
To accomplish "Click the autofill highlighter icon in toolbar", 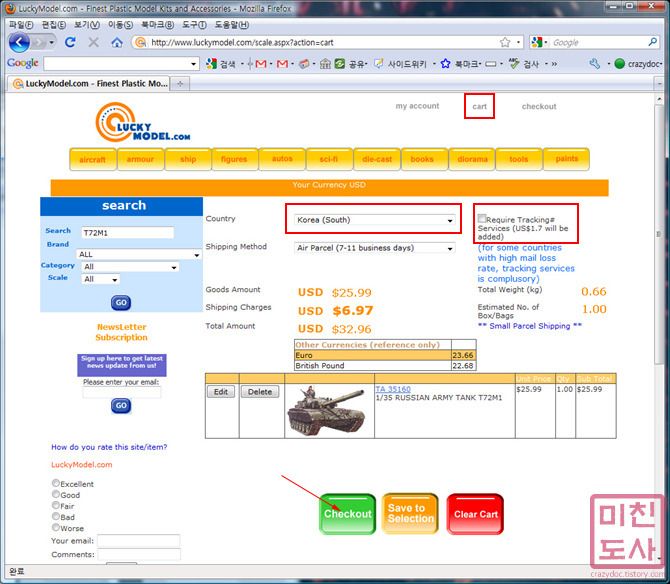I will click(x=491, y=64).
